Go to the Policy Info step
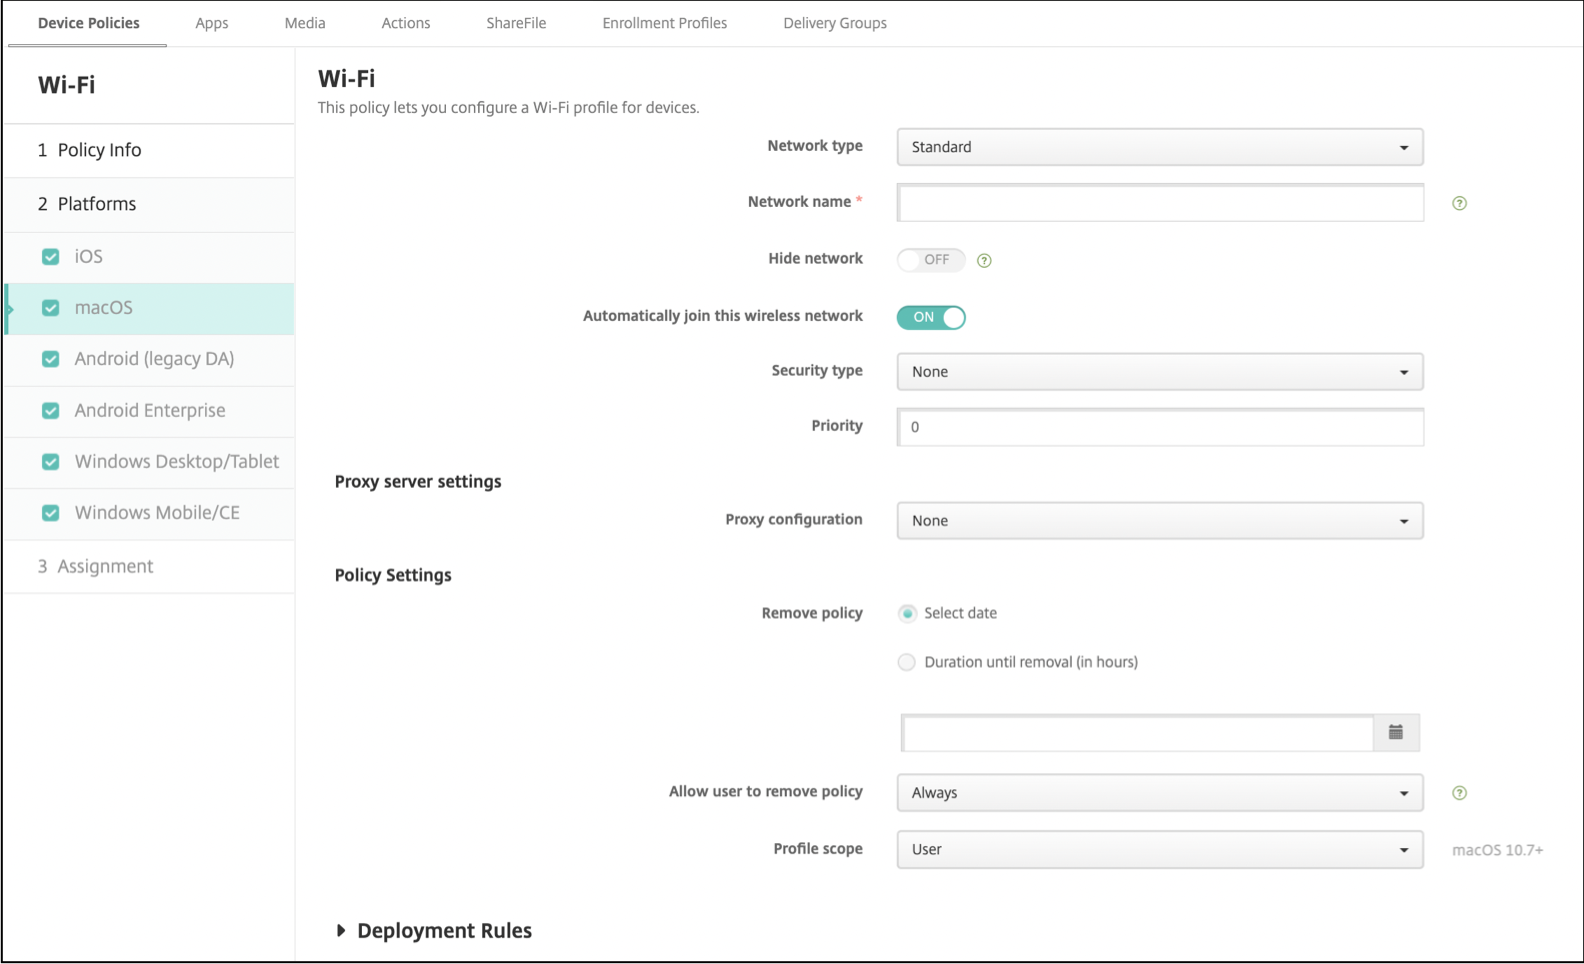The image size is (1584, 964). click(x=99, y=150)
